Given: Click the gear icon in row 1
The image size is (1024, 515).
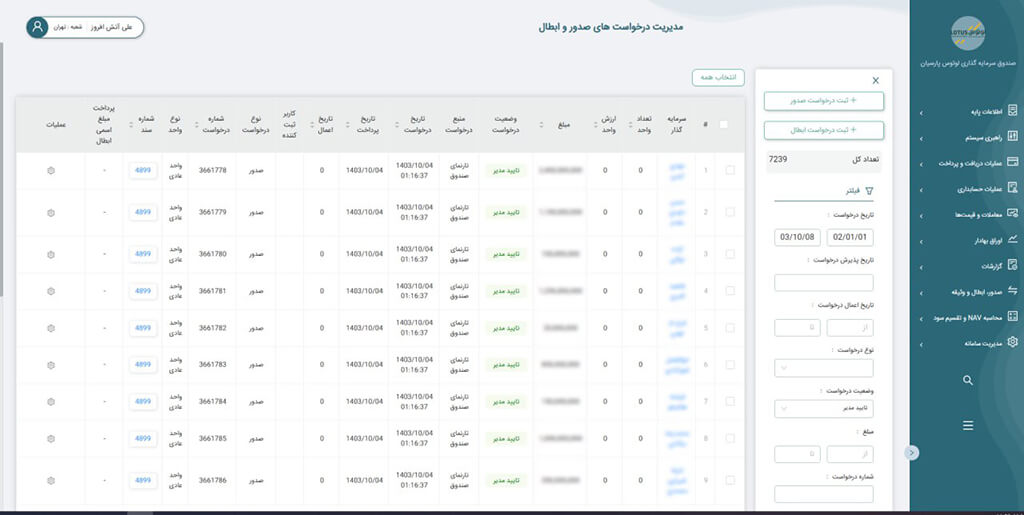Looking at the screenshot, I should point(51,170).
